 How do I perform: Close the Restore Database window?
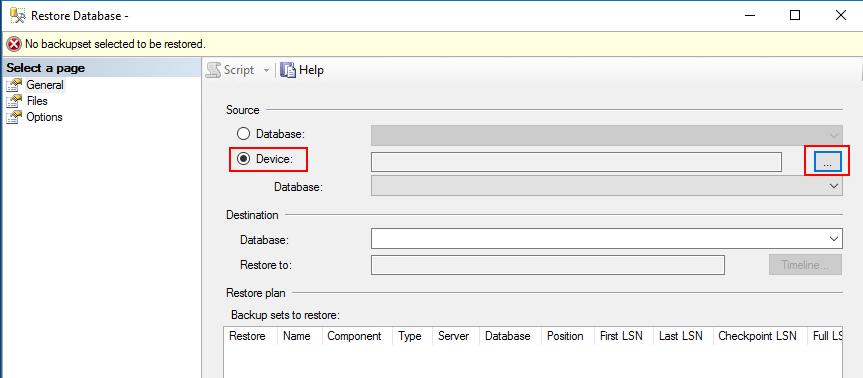point(840,15)
